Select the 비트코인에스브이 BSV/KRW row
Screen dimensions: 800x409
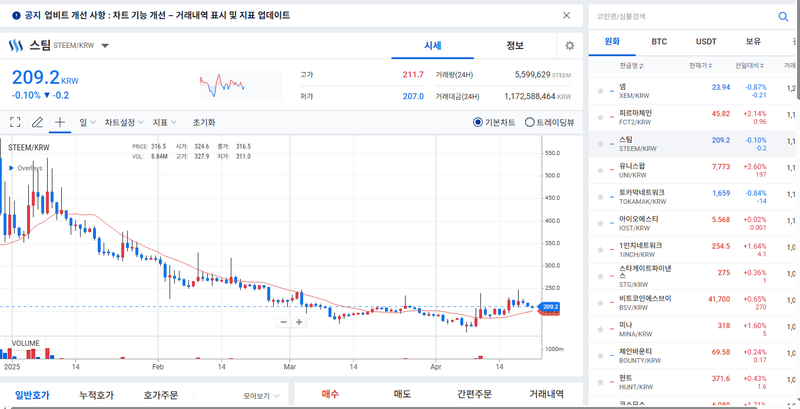pos(694,303)
